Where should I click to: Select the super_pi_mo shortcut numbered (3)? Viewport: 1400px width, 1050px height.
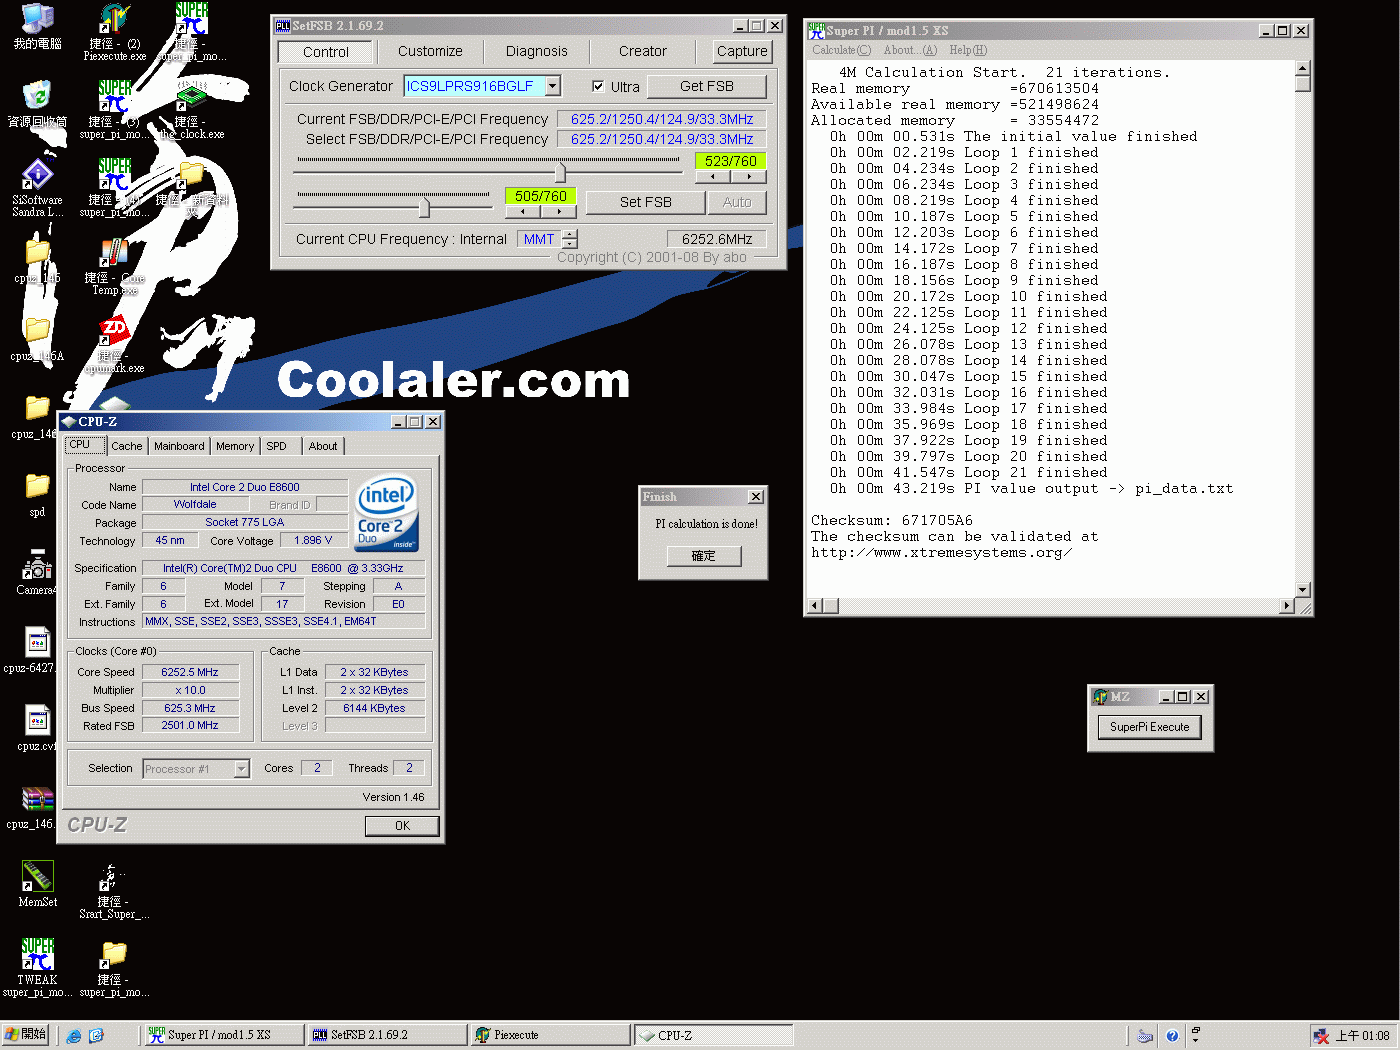[114, 109]
